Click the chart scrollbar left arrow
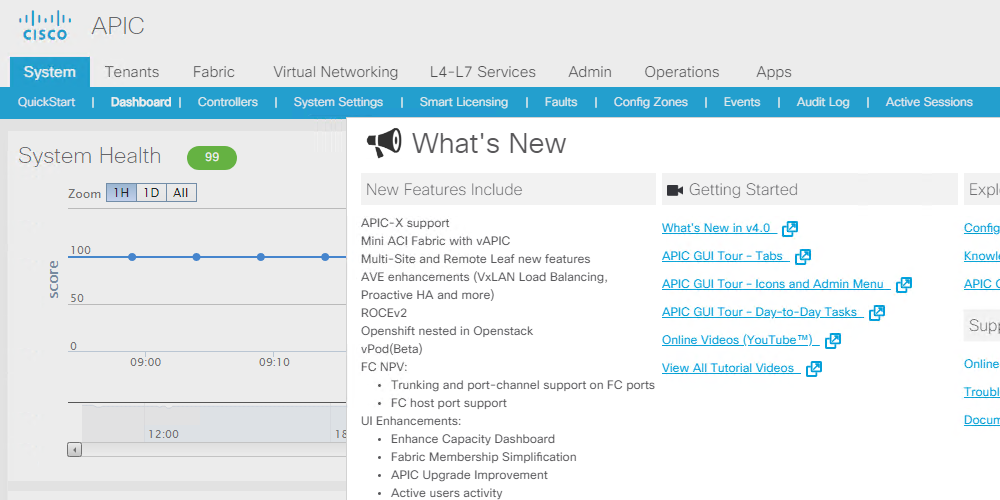Screen dimensions: 1000x500 coord(75,450)
